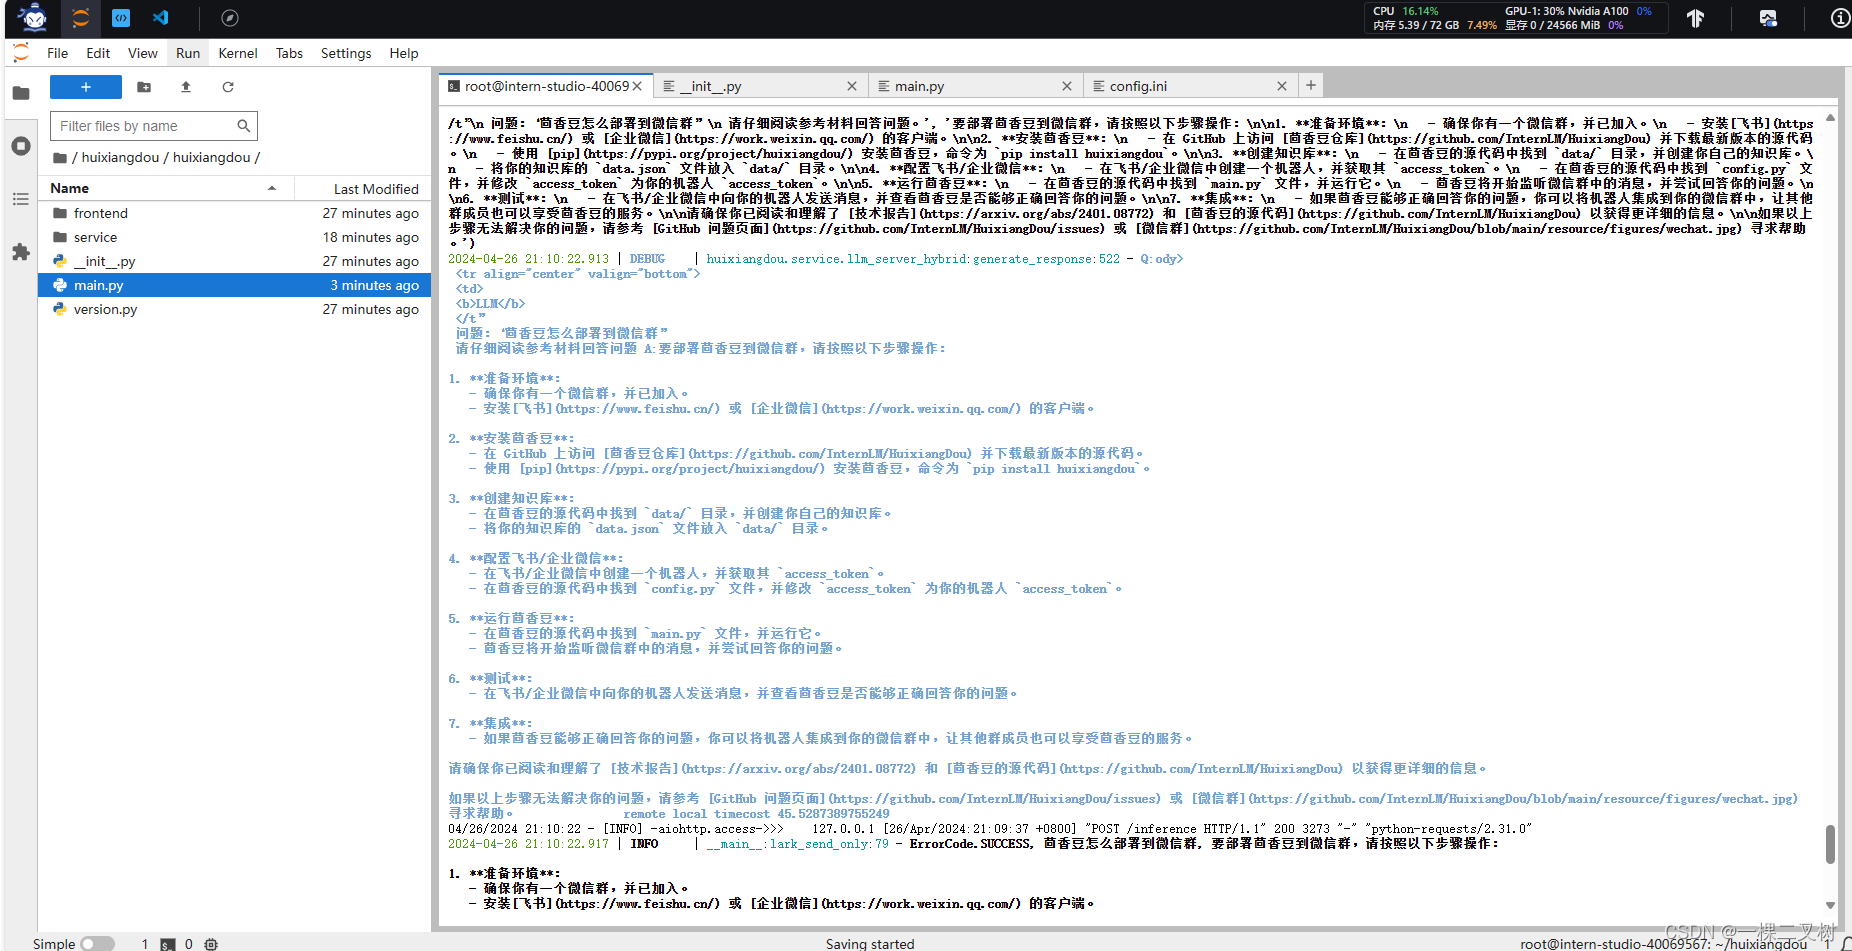Focus the Filter files by name field
This screenshot has width=1852, height=951.
(x=154, y=126)
